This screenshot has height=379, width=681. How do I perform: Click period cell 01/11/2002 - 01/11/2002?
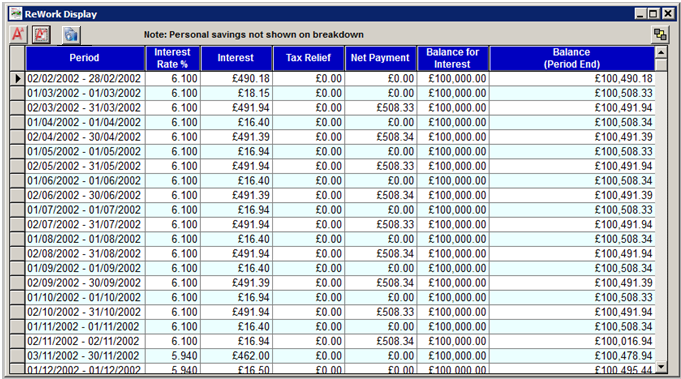(x=85, y=326)
